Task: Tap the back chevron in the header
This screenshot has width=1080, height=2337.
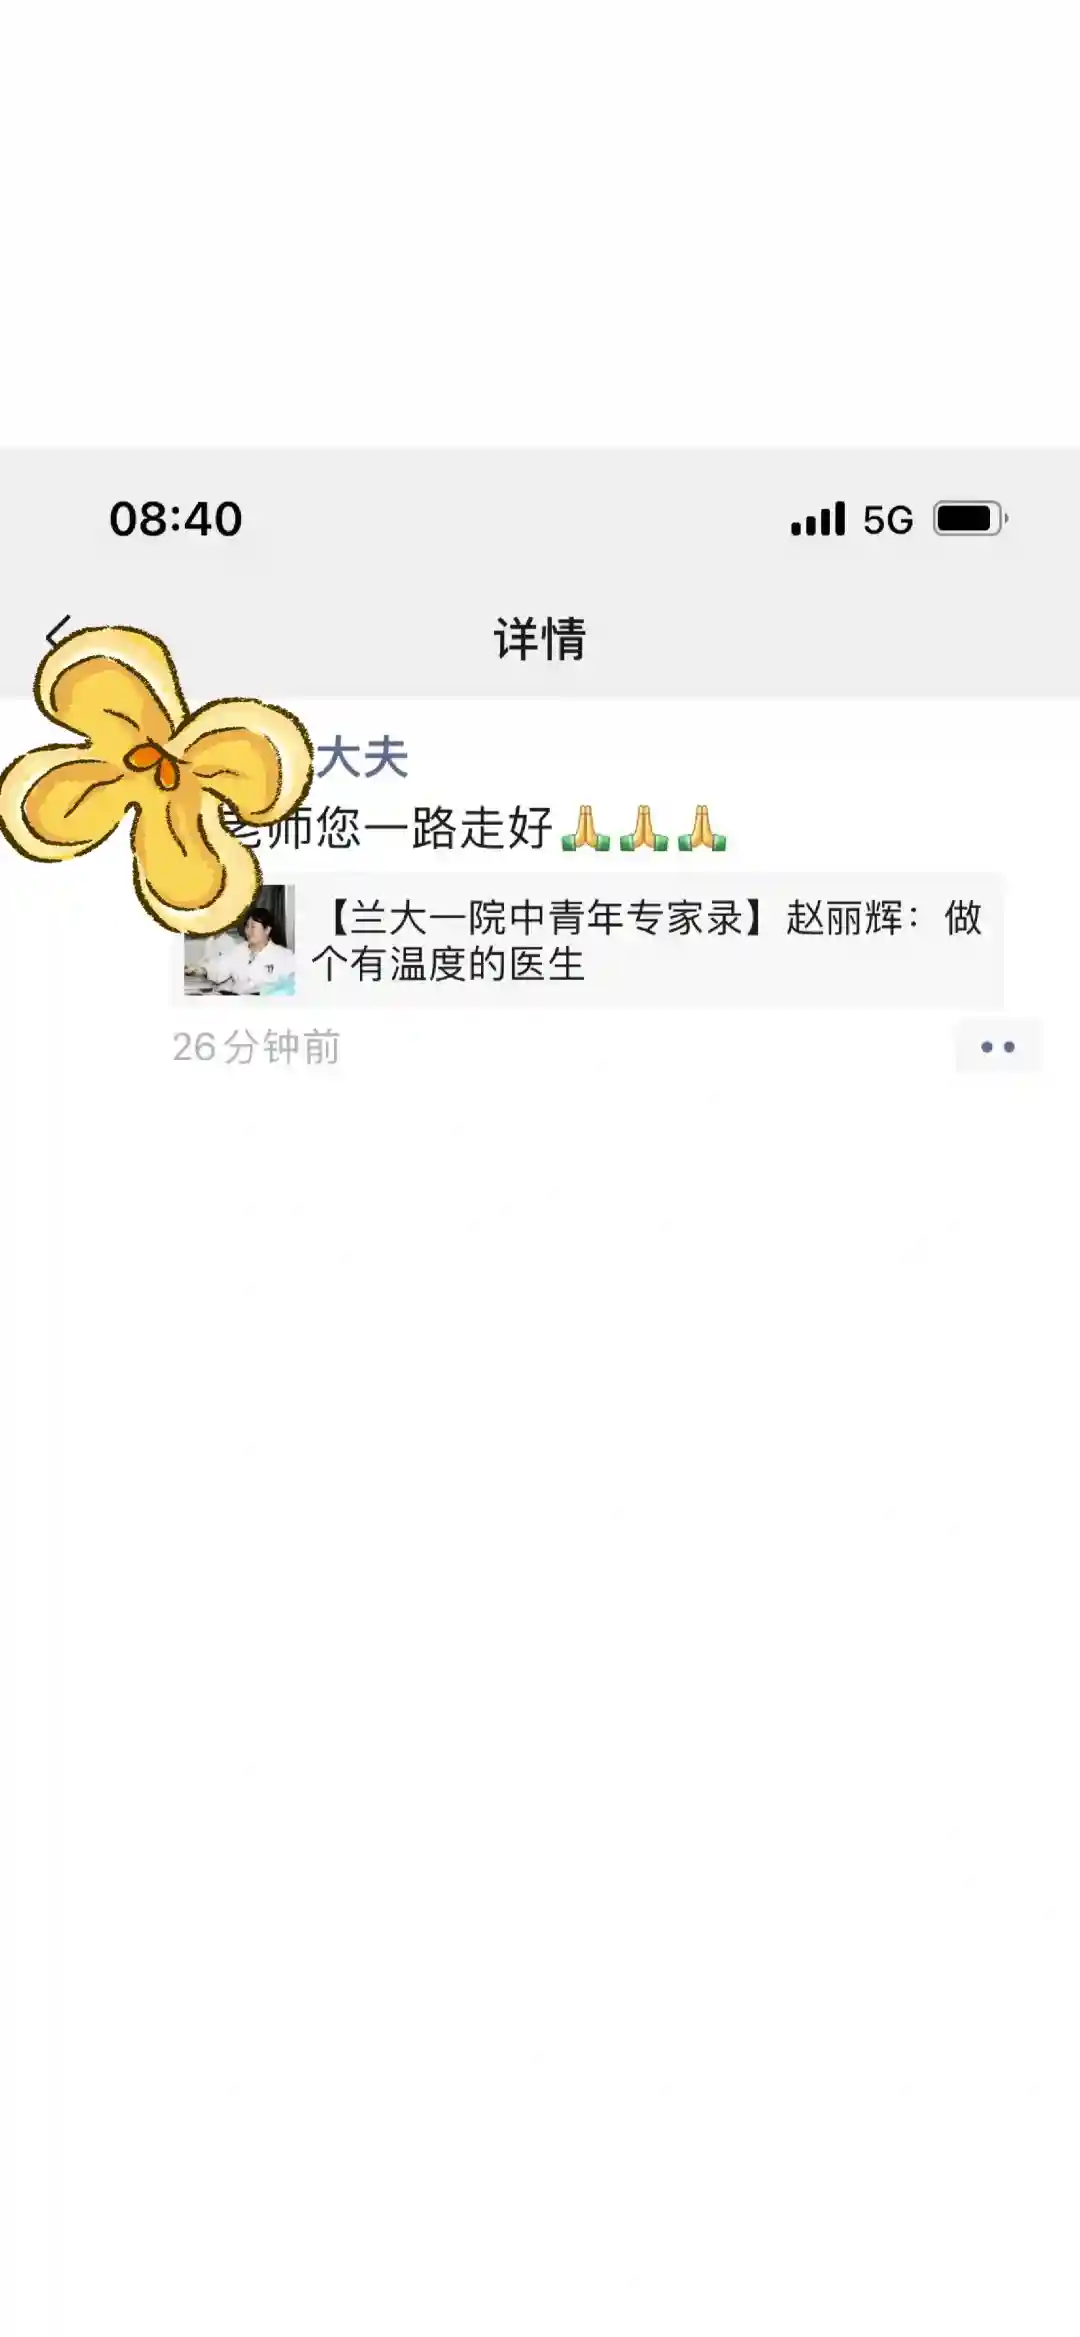Action: [x=58, y=634]
